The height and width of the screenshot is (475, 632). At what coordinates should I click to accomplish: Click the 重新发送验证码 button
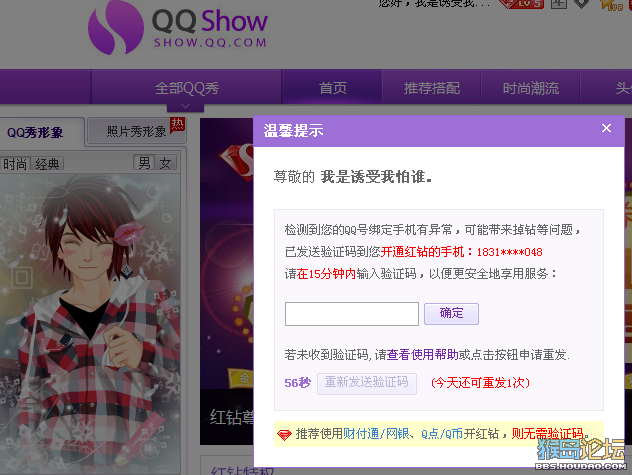pyautogui.click(x=366, y=383)
